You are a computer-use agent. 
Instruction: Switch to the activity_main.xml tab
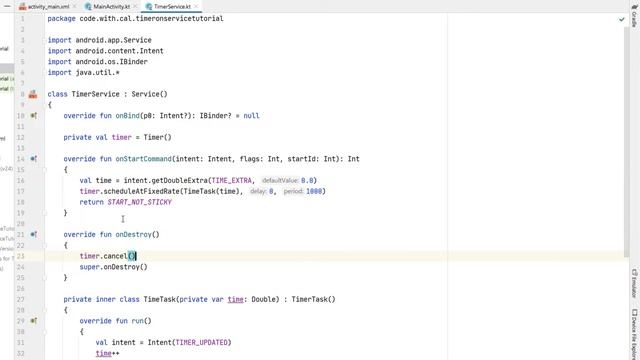point(48,7)
